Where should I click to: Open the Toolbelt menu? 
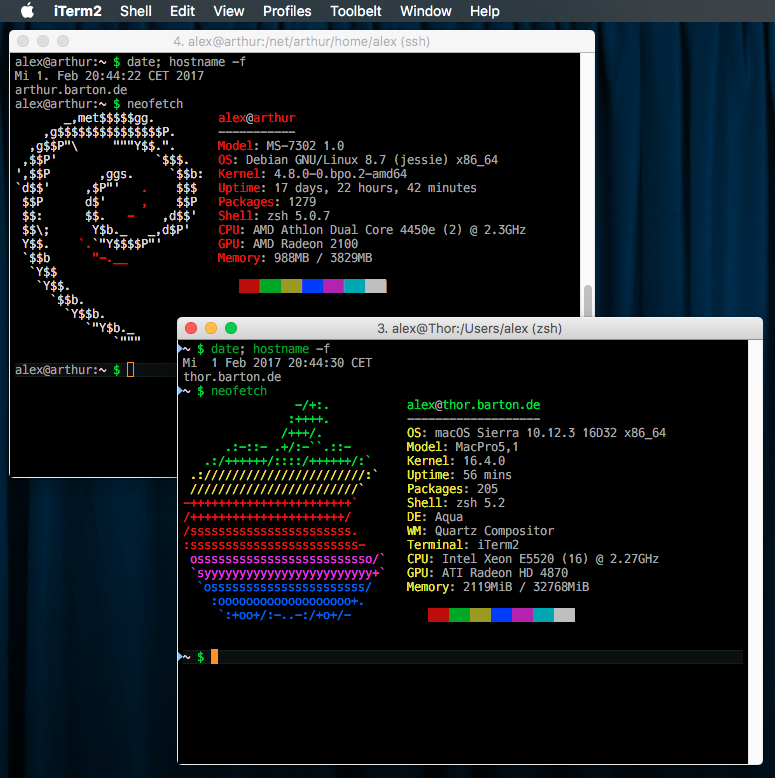[x=356, y=11]
